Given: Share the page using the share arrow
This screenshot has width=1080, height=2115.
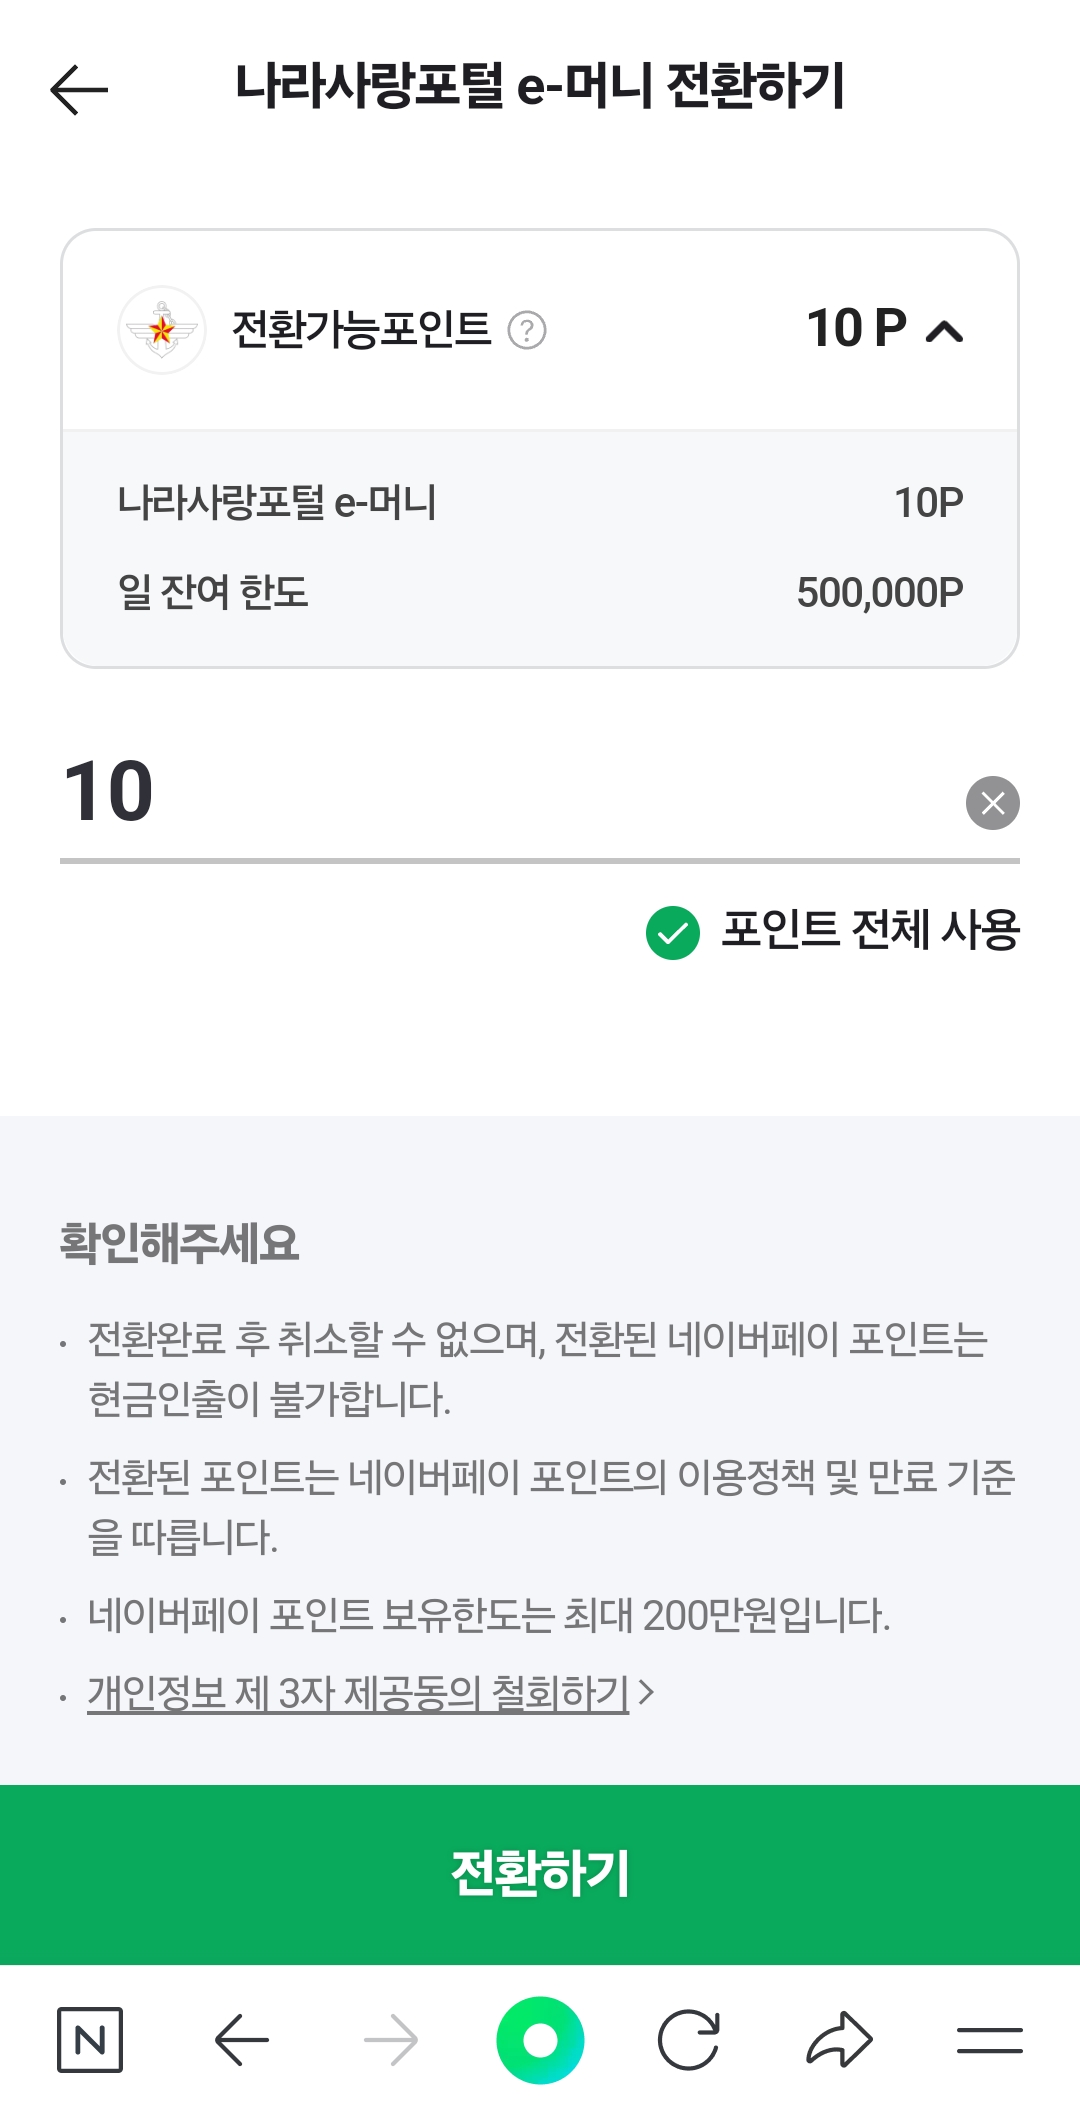Looking at the screenshot, I should [x=839, y=2040].
